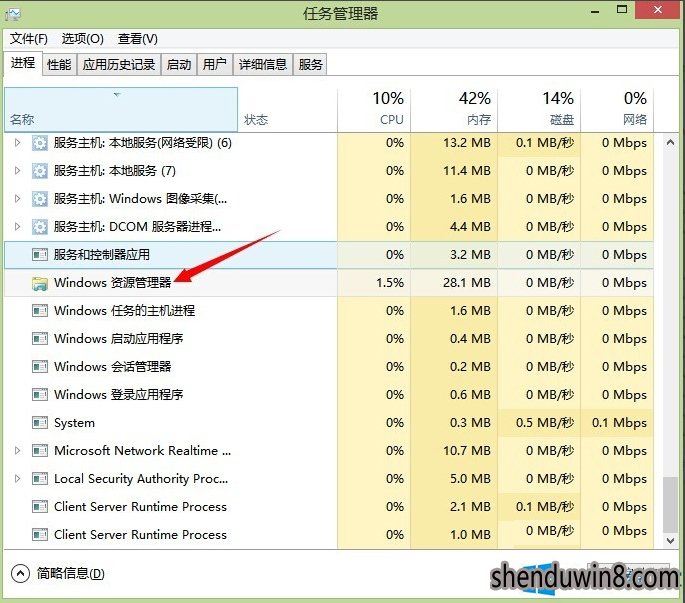The width and height of the screenshot is (685, 603).
Task: Click the vertical scrollbar thumb
Action: [x=671, y=505]
